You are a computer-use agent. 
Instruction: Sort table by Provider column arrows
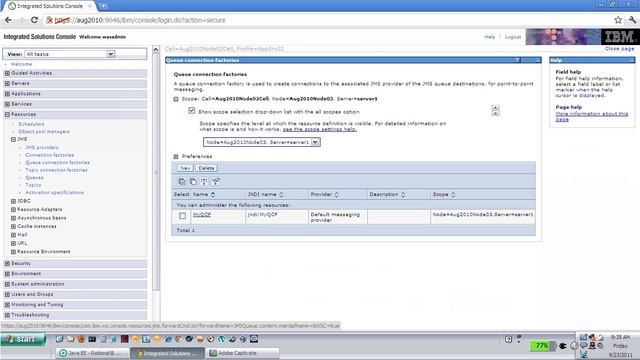(336, 195)
